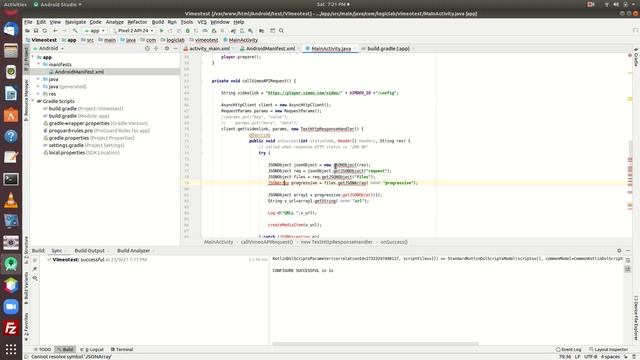The width and height of the screenshot is (640, 360).
Task: Save all files with floppy icon
Action: 36,31
